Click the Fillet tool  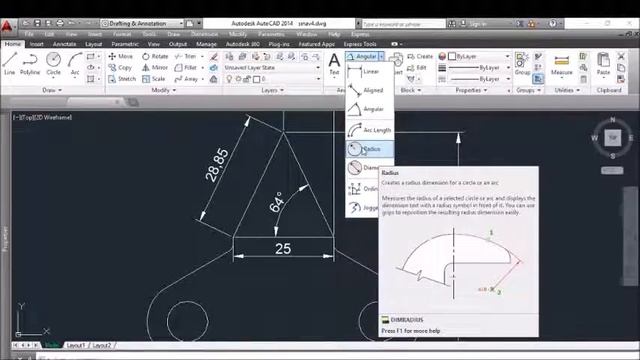186,68
